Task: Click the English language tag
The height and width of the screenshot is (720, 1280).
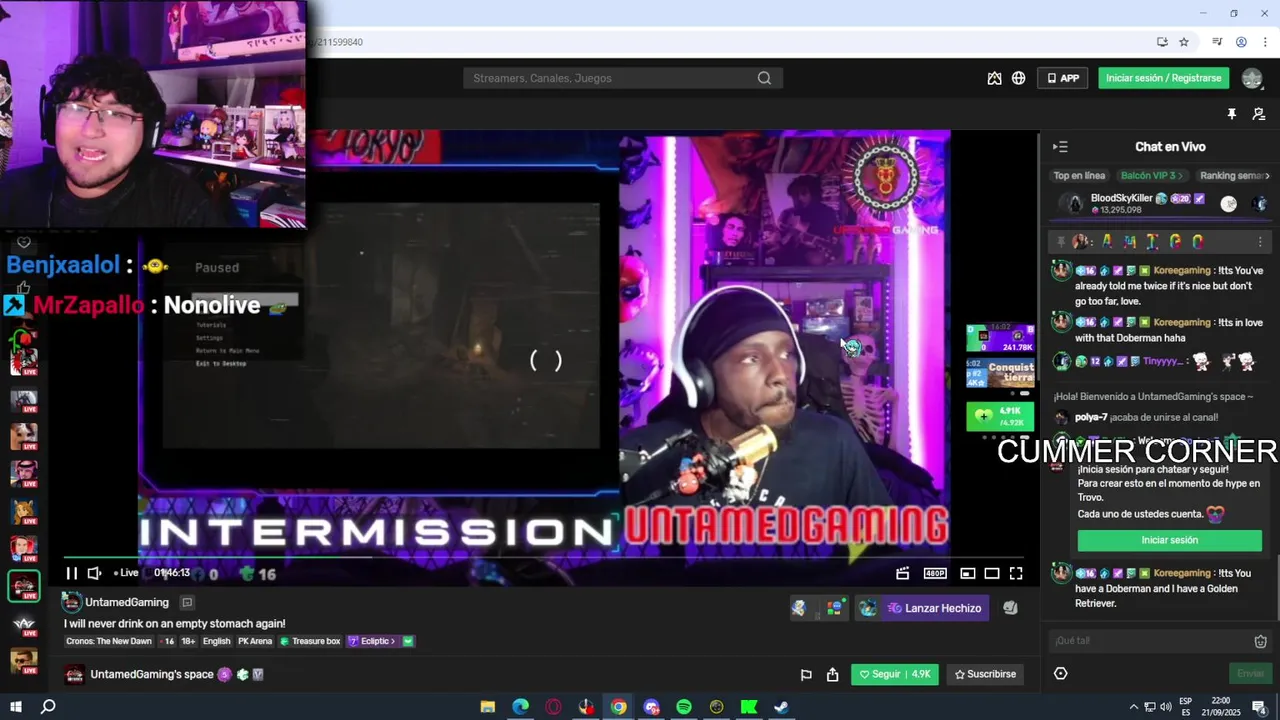Action: coord(216,641)
